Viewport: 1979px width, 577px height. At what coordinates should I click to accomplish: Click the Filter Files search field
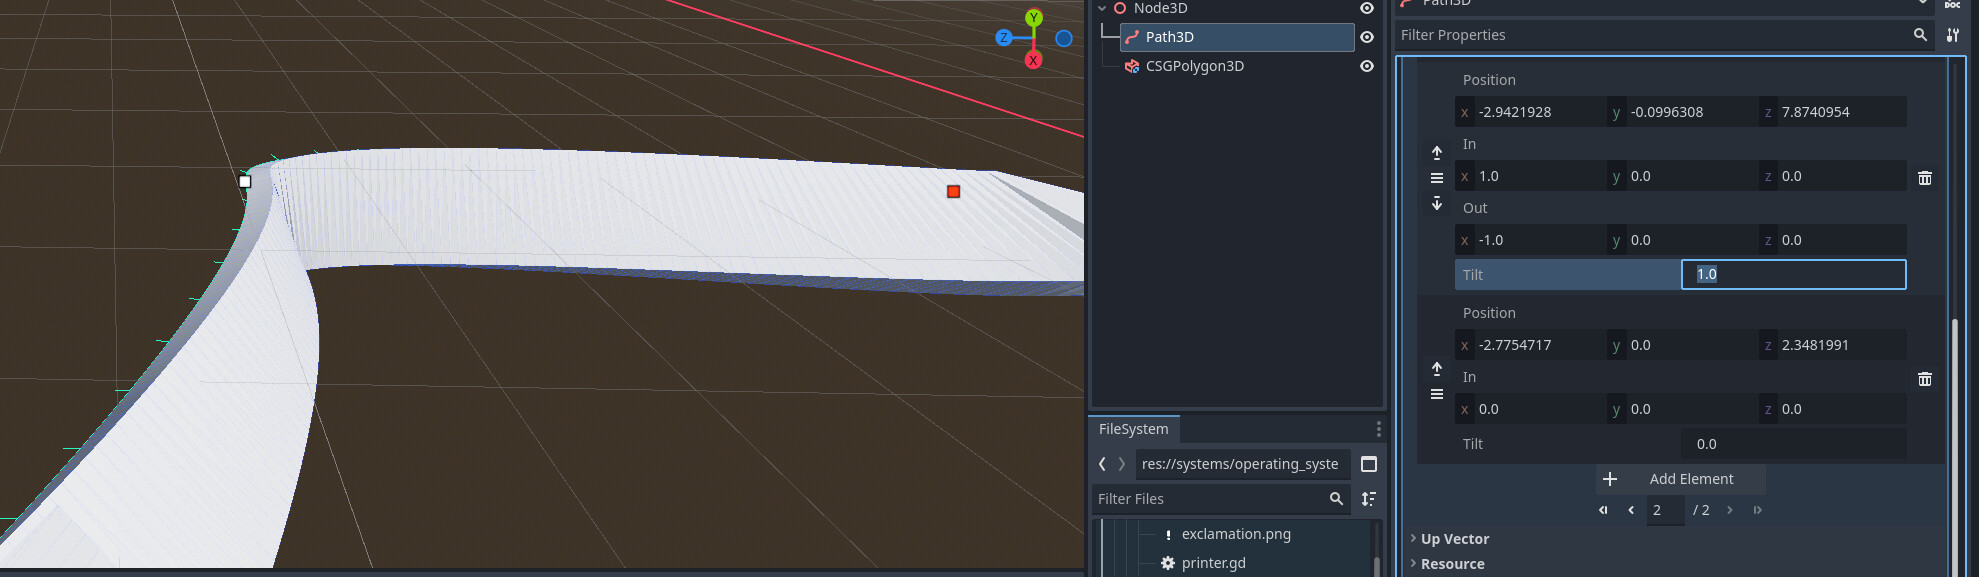coord(1220,499)
